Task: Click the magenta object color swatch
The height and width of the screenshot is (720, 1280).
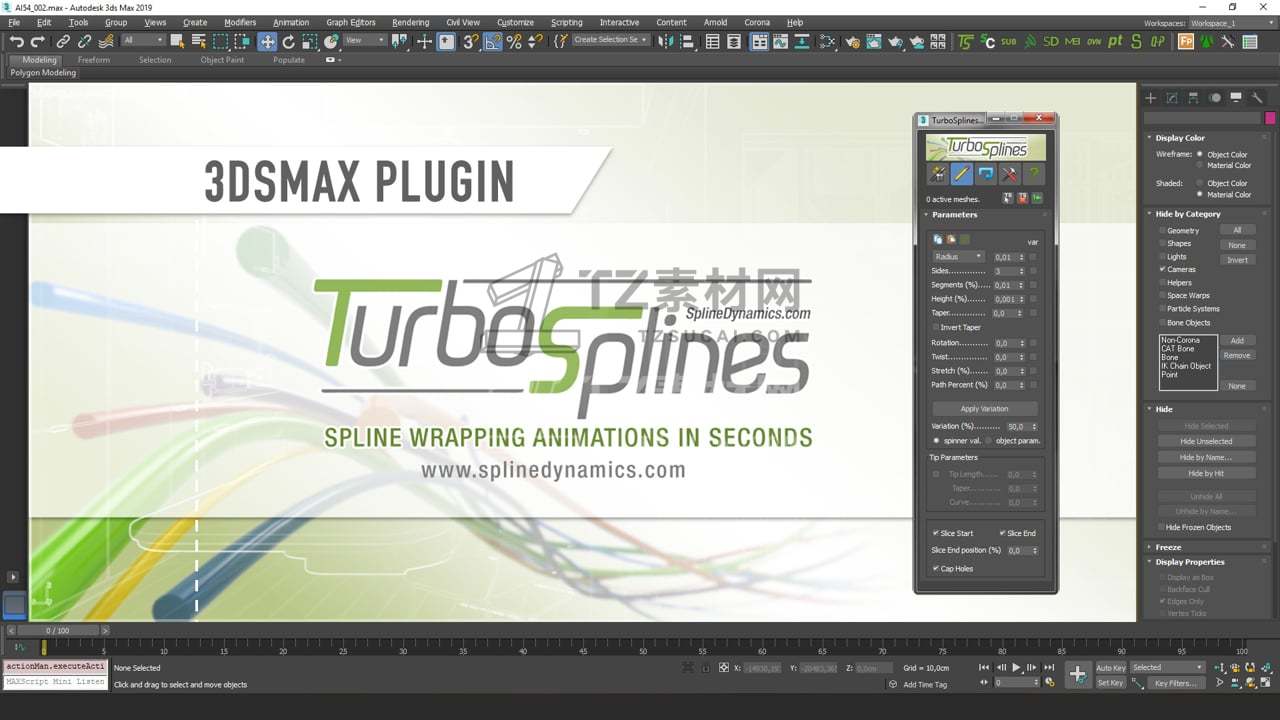Action: coord(1270,118)
